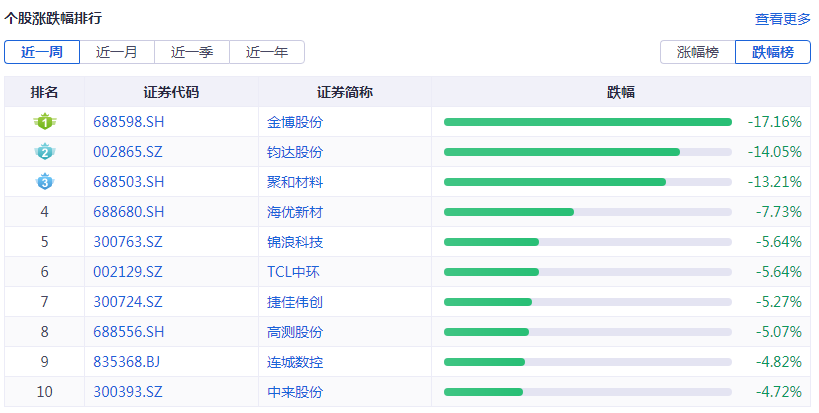Open stock code 002865.SZ

[x=127, y=152]
